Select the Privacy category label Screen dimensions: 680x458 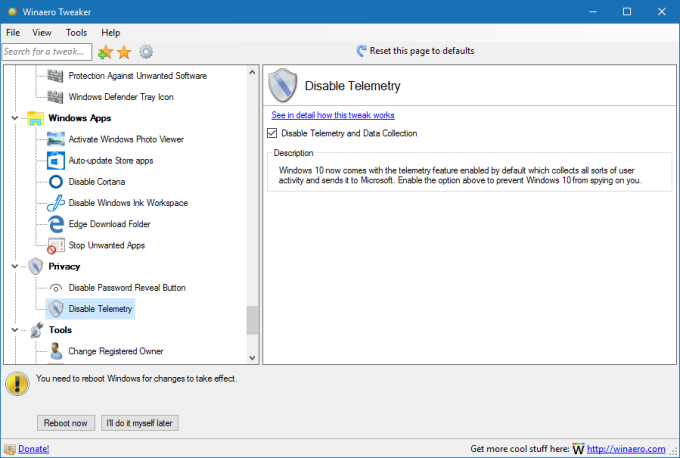(x=64, y=266)
